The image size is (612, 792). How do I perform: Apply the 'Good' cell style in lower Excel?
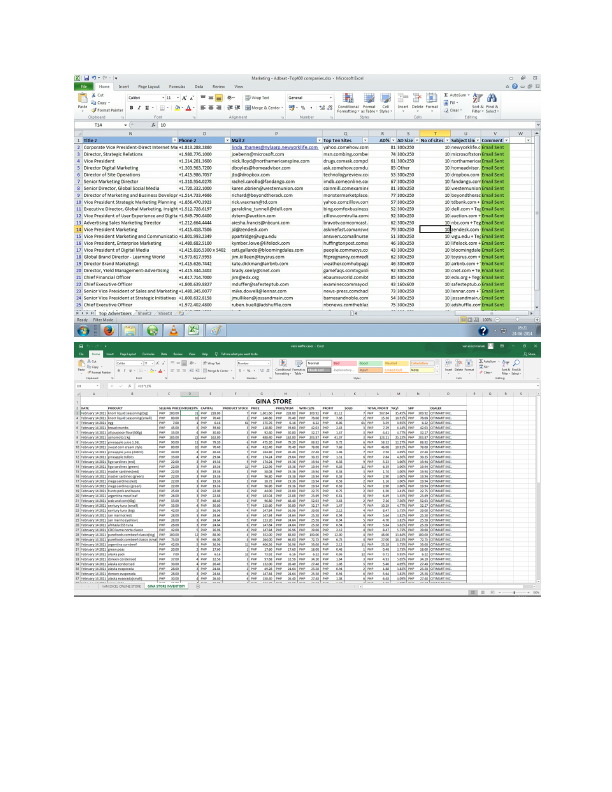[370, 363]
